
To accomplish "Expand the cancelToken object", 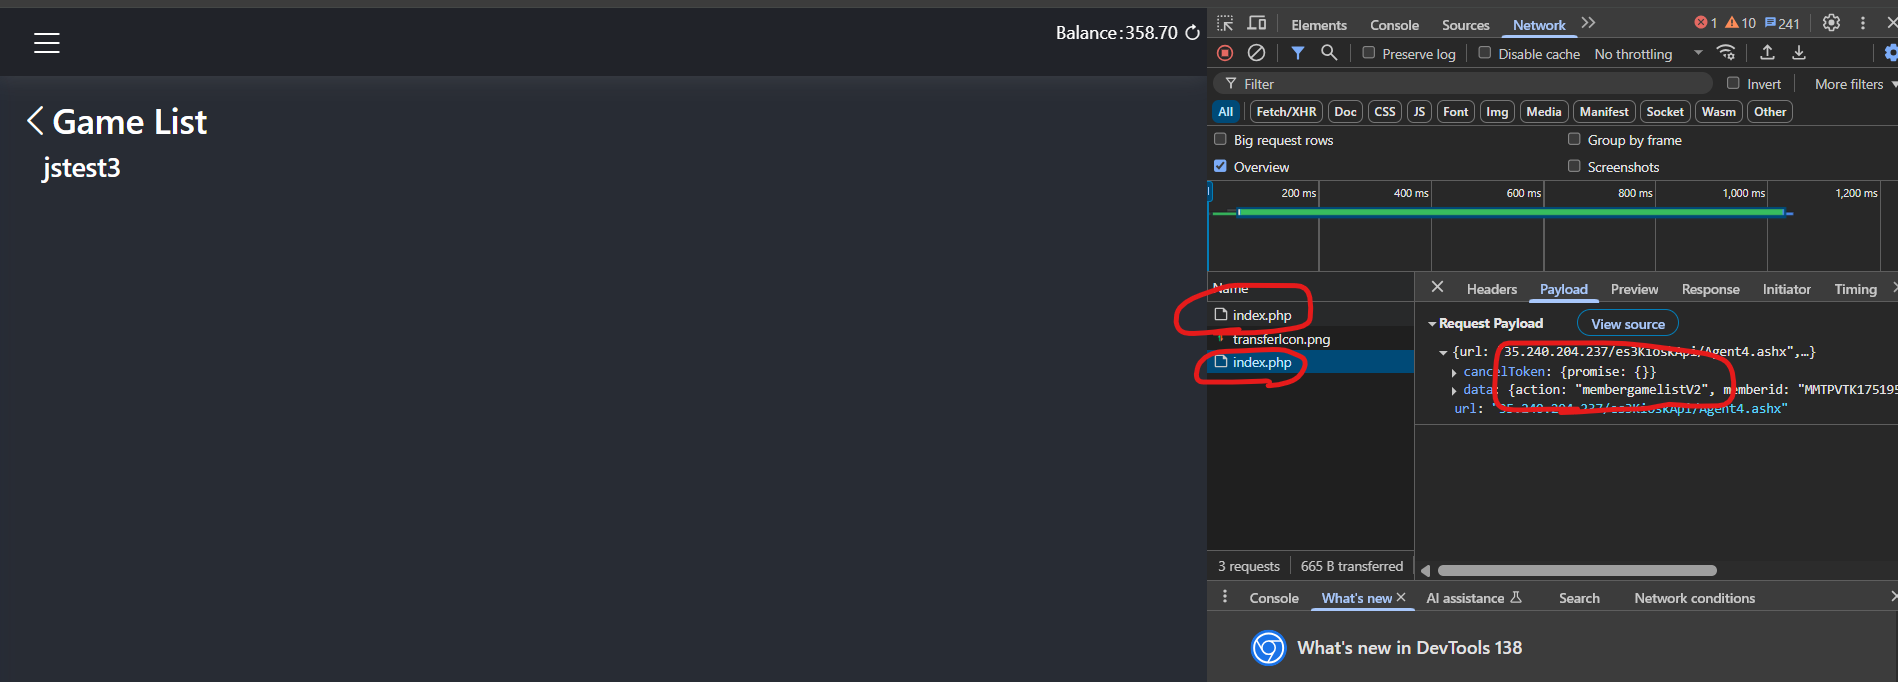I will 1454,372.
